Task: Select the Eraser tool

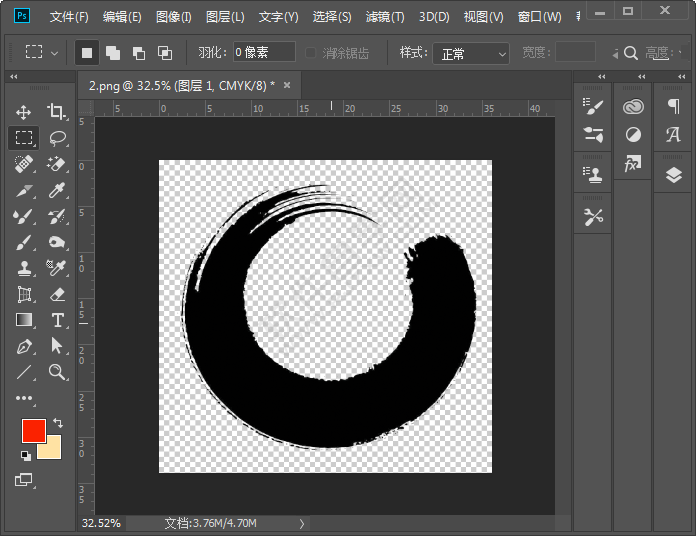Action: [x=57, y=294]
